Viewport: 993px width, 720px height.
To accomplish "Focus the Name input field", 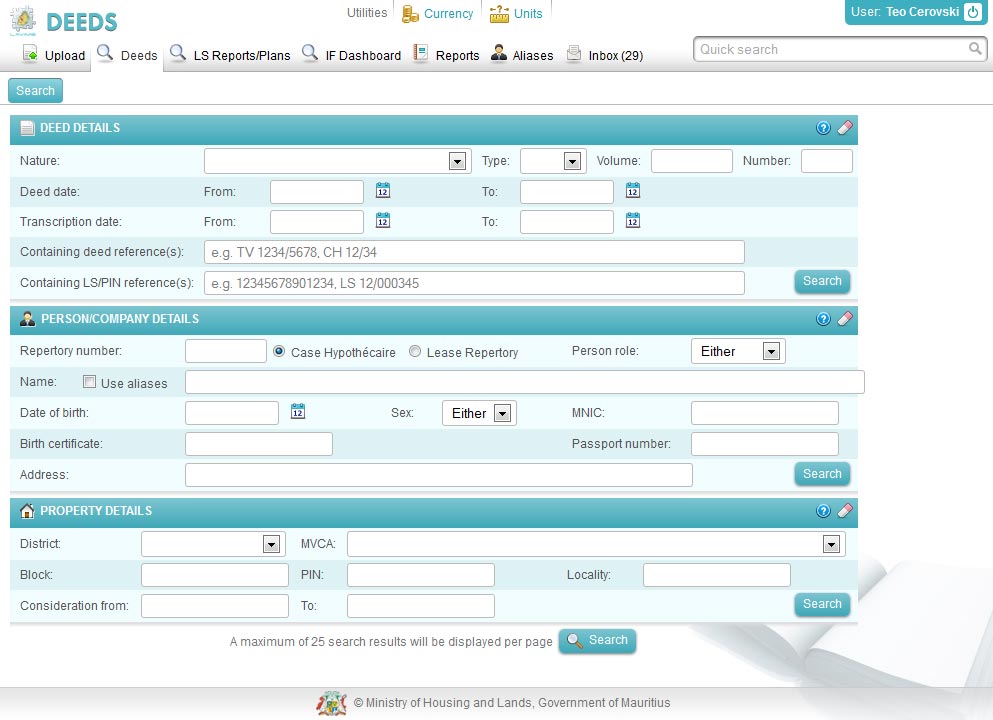I will click(x=524, y=382).
